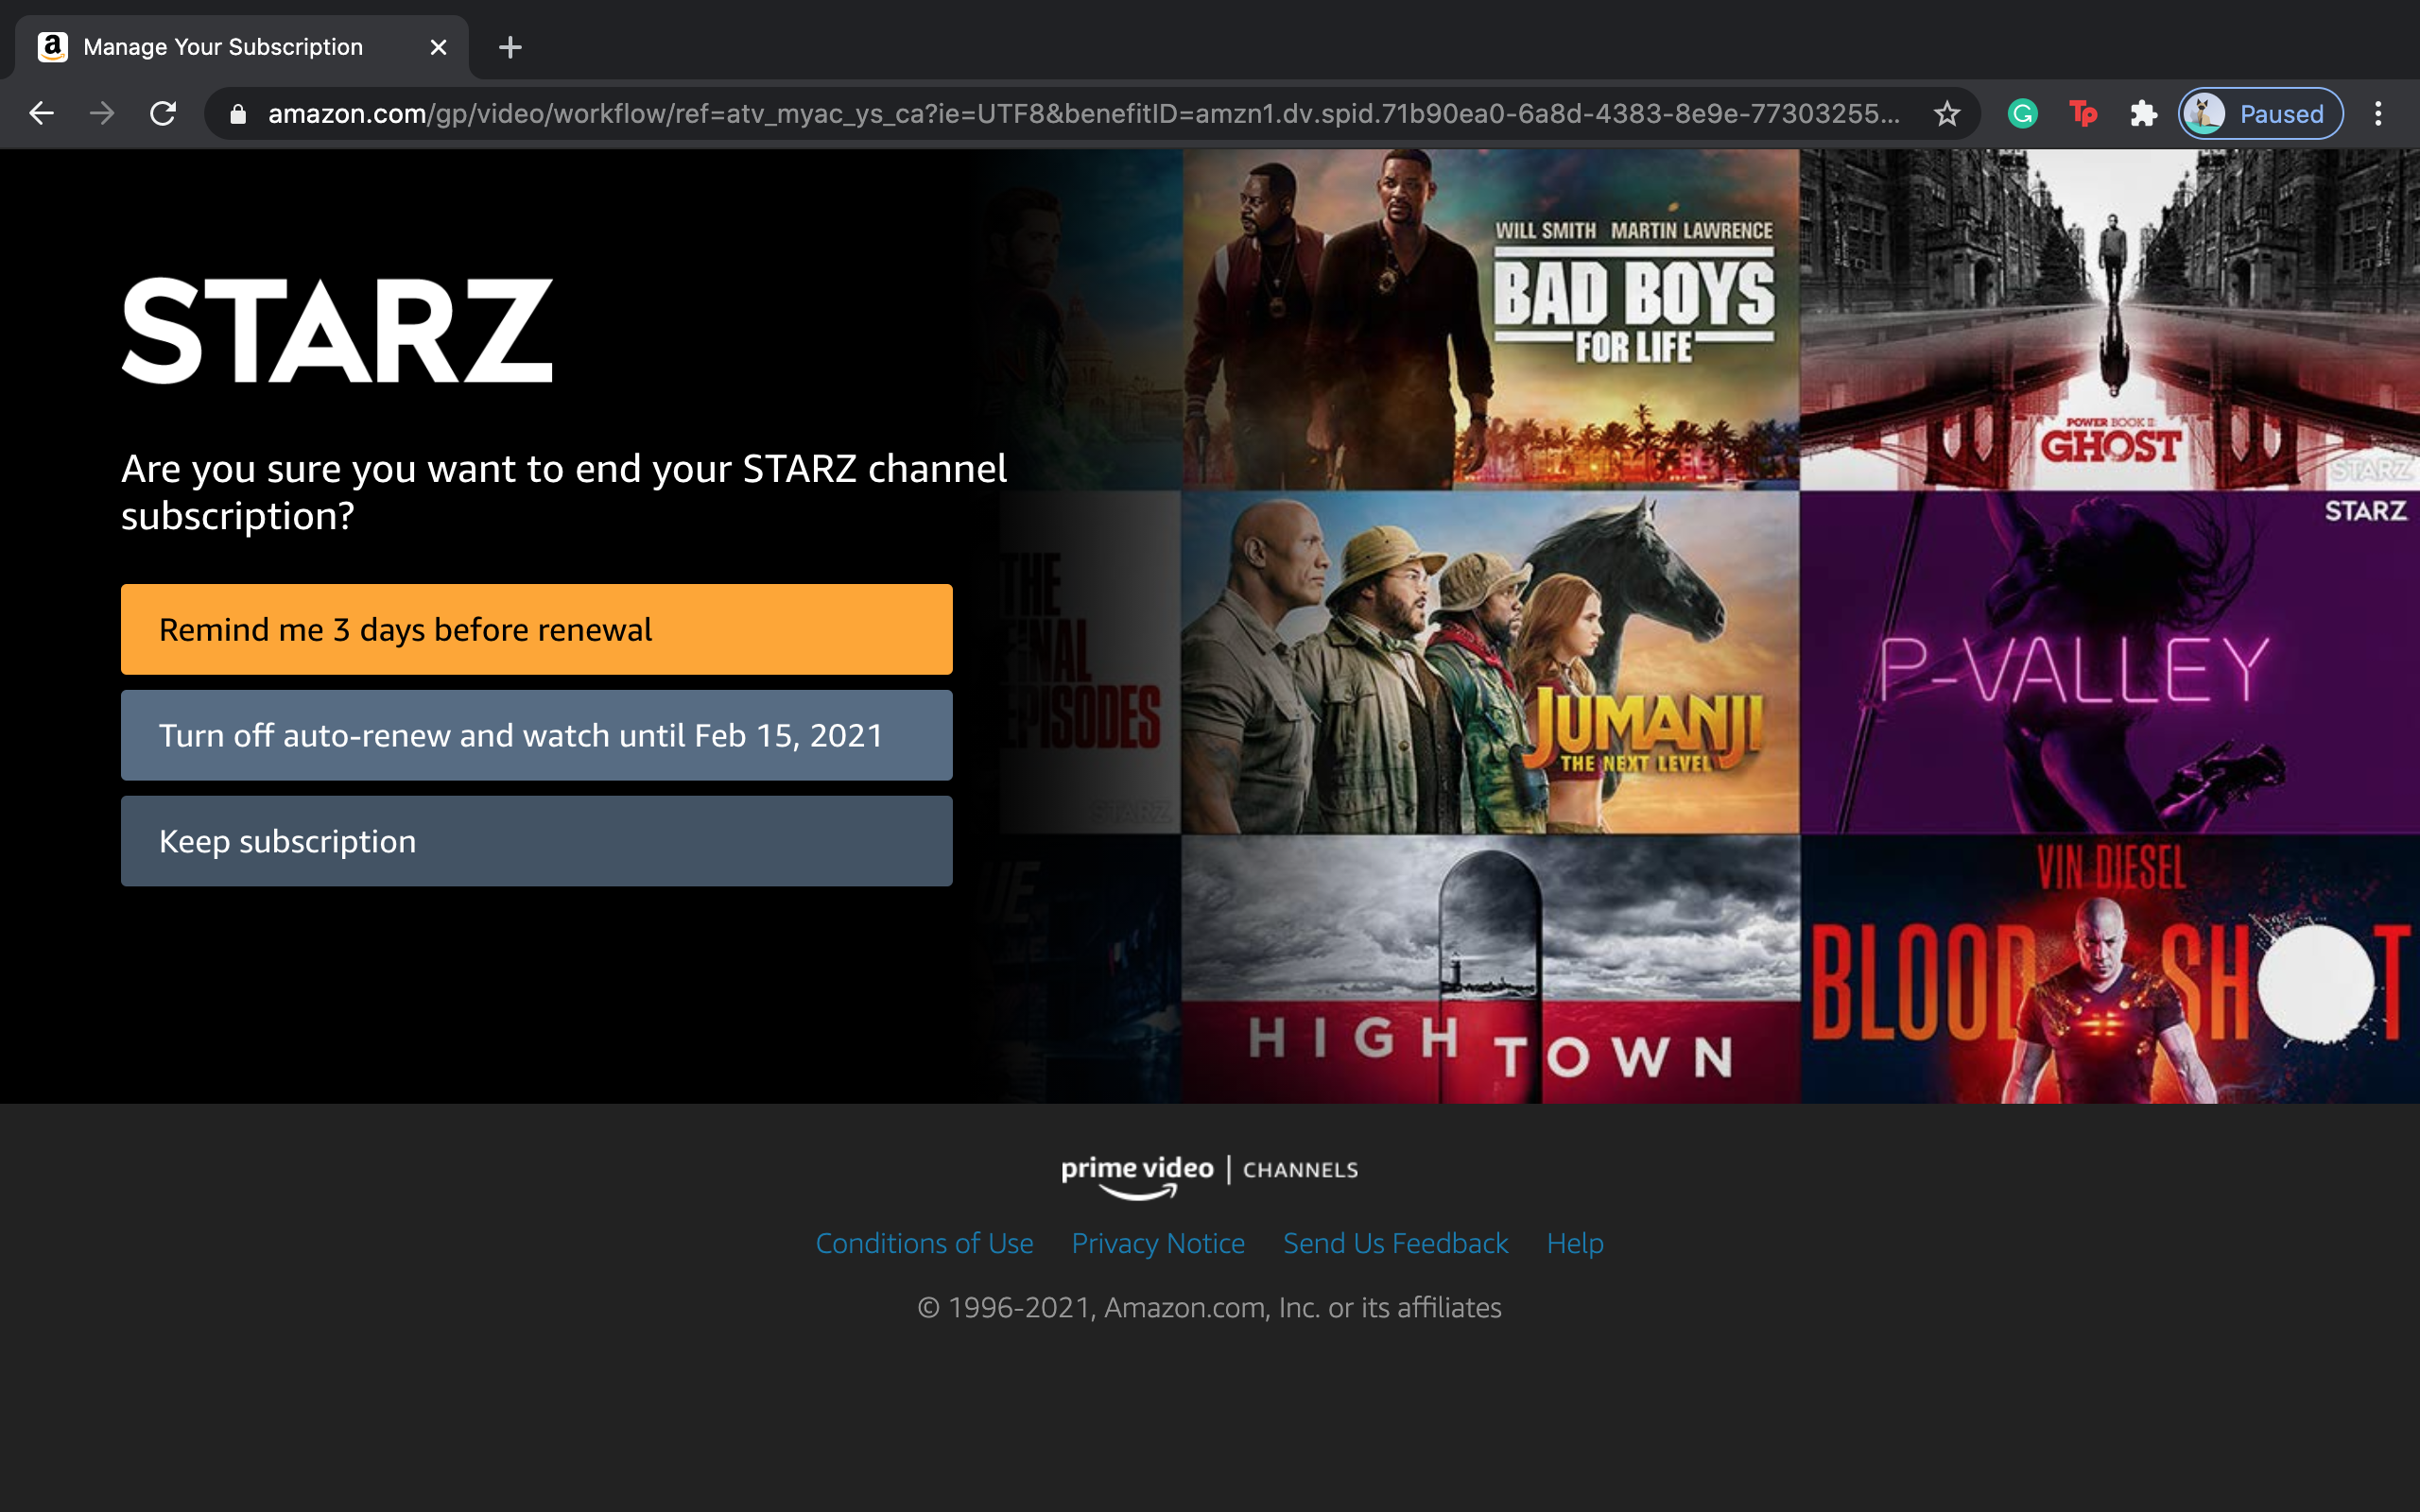Click the STARZ logo icon
2420x1512 pixels.
pos(338,331)
